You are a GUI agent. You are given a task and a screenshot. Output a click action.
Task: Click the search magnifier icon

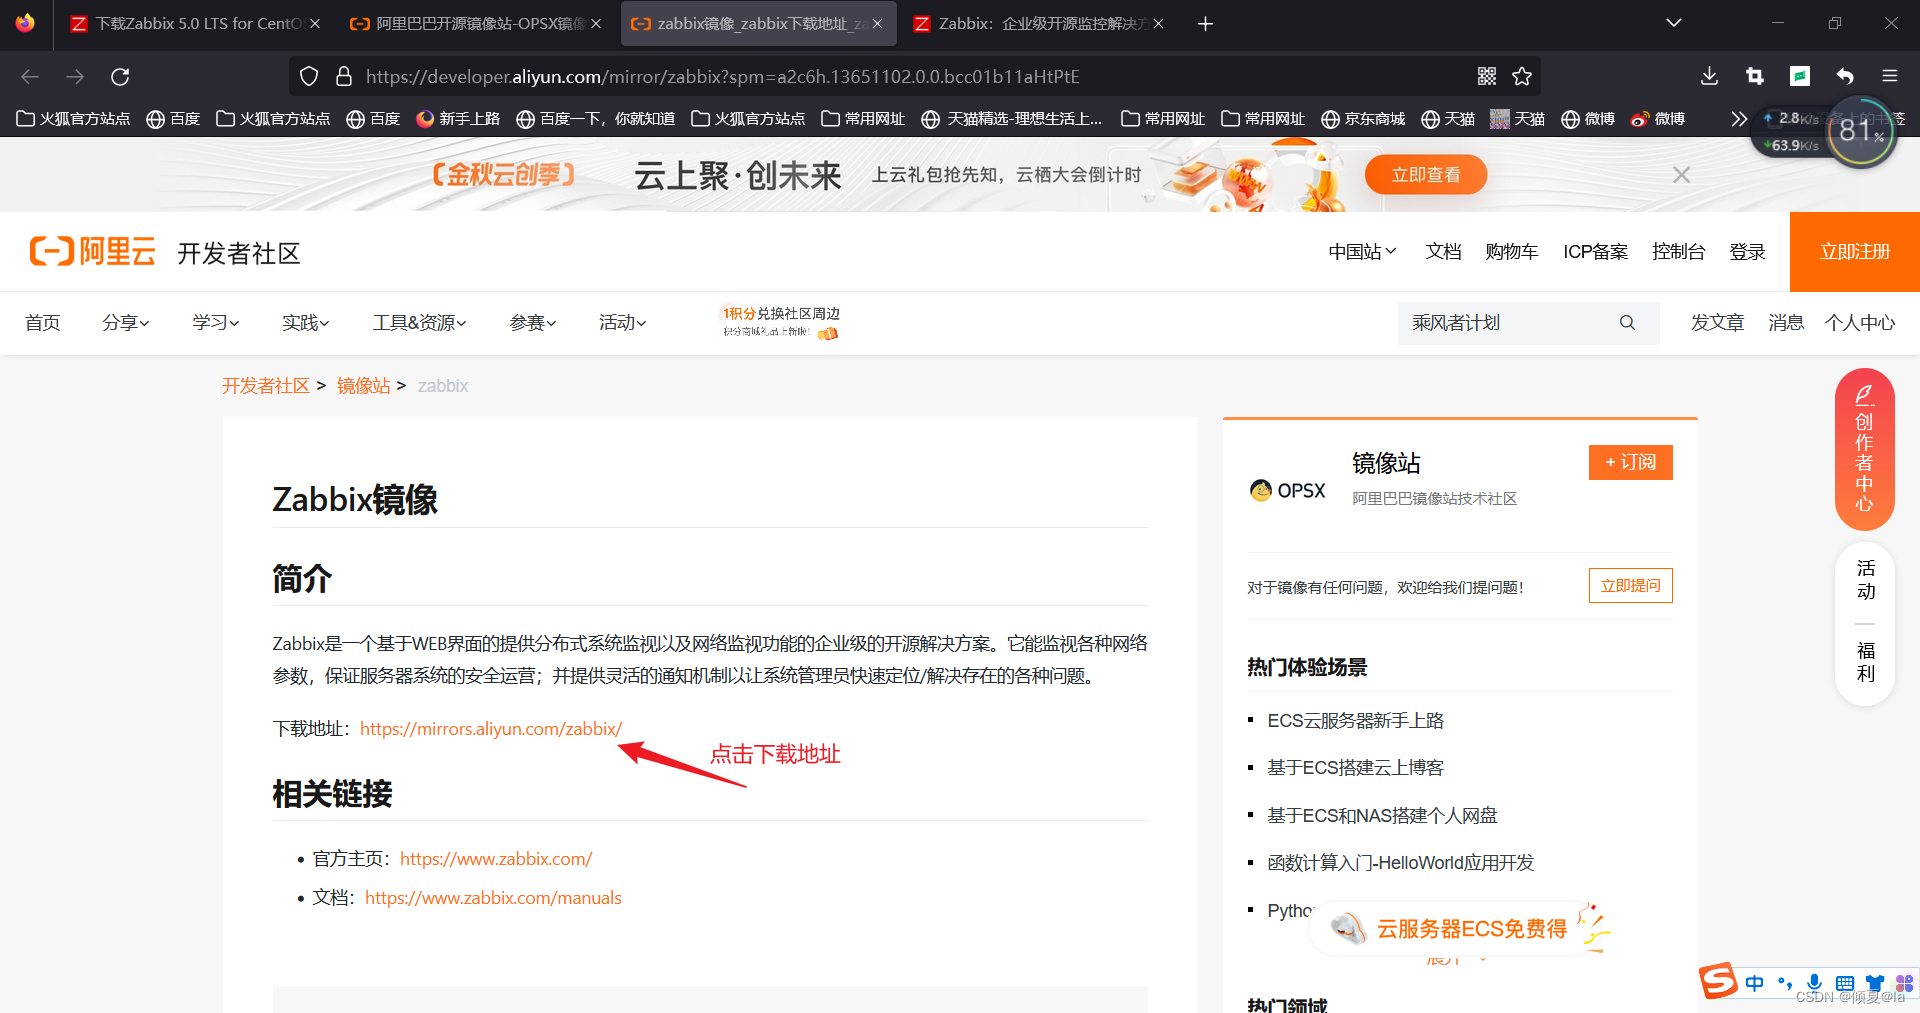click(1627, 323)
